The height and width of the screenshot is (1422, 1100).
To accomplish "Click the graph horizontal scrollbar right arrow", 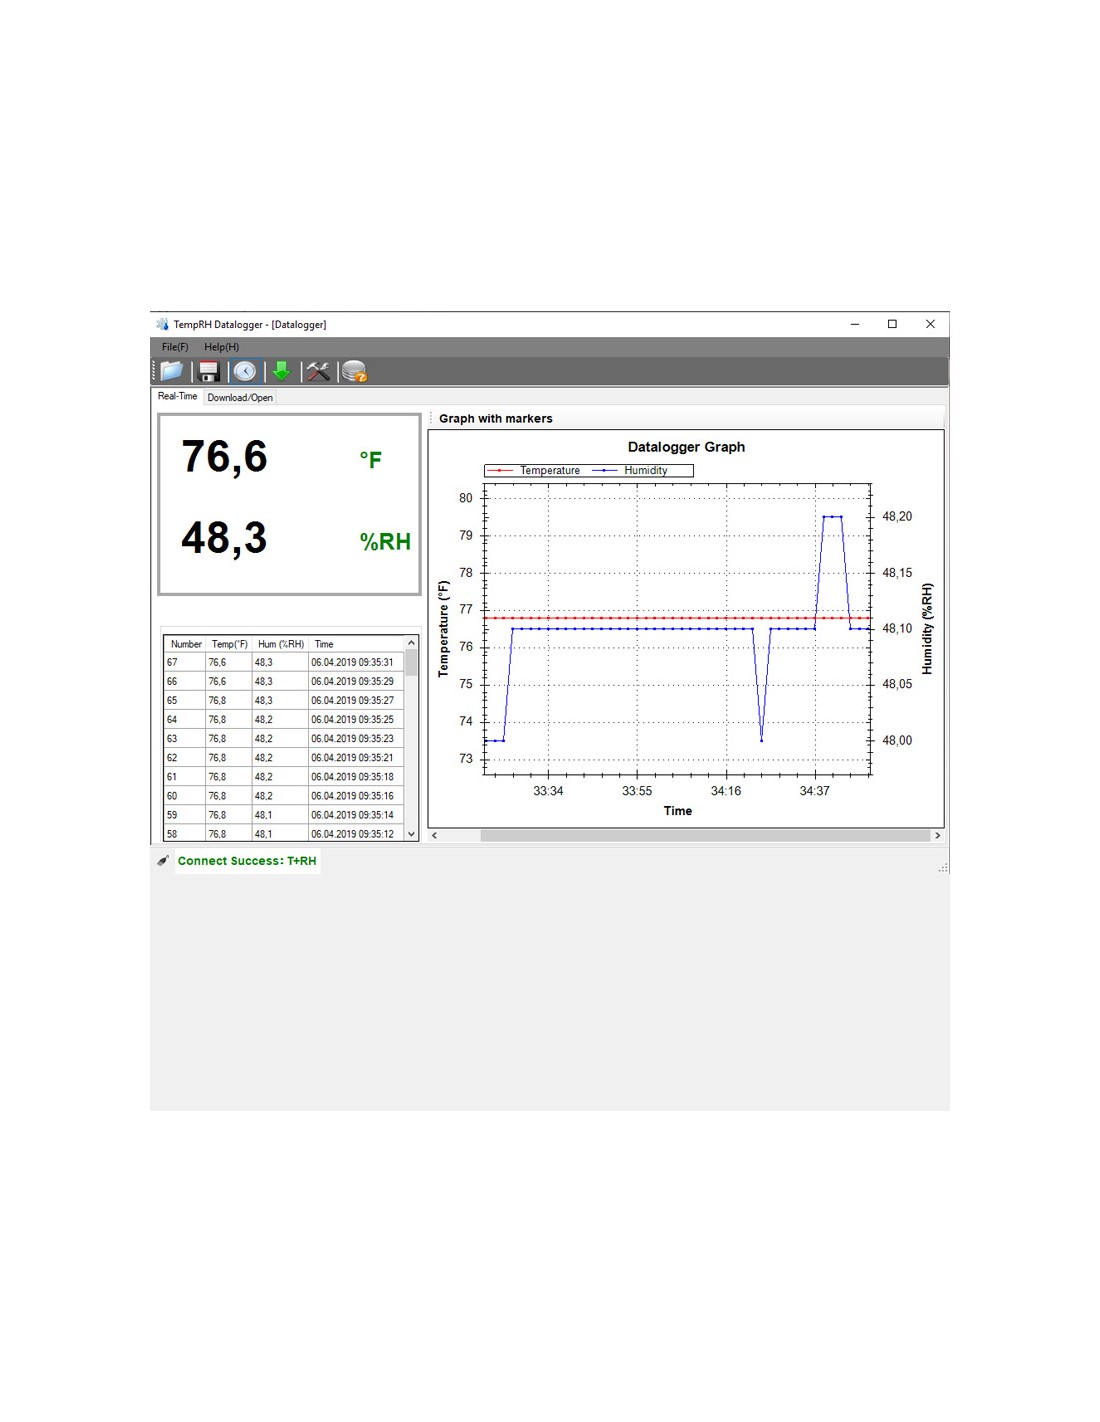I will click(937, 835).
